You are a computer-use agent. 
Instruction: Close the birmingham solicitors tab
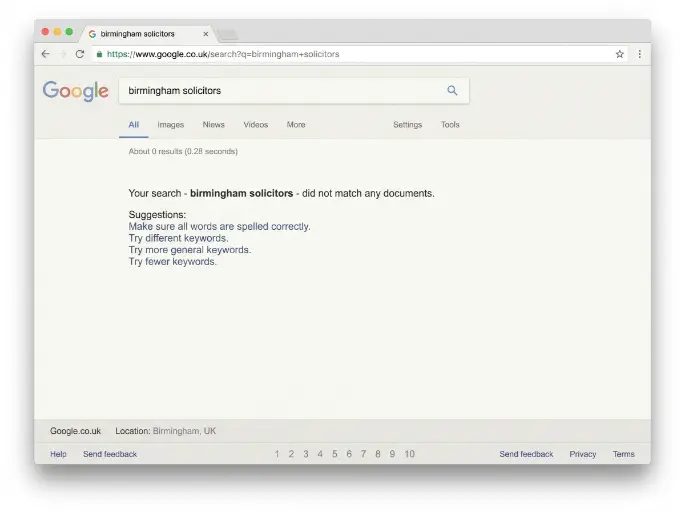(x=206, y=34)
